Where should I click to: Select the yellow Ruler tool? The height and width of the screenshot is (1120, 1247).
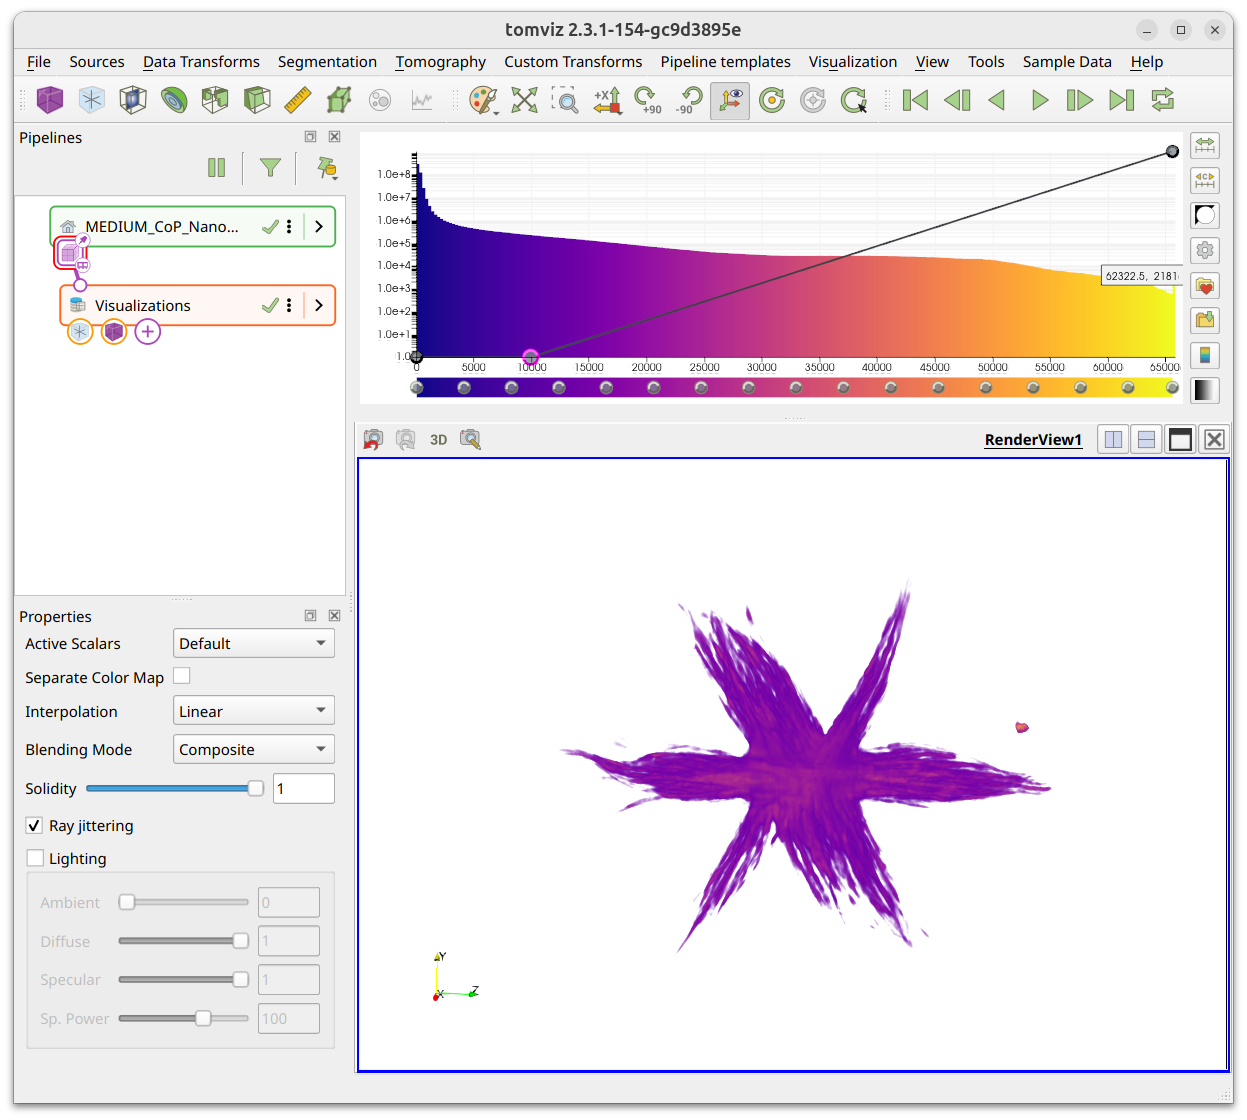click(x=298, y=100)
